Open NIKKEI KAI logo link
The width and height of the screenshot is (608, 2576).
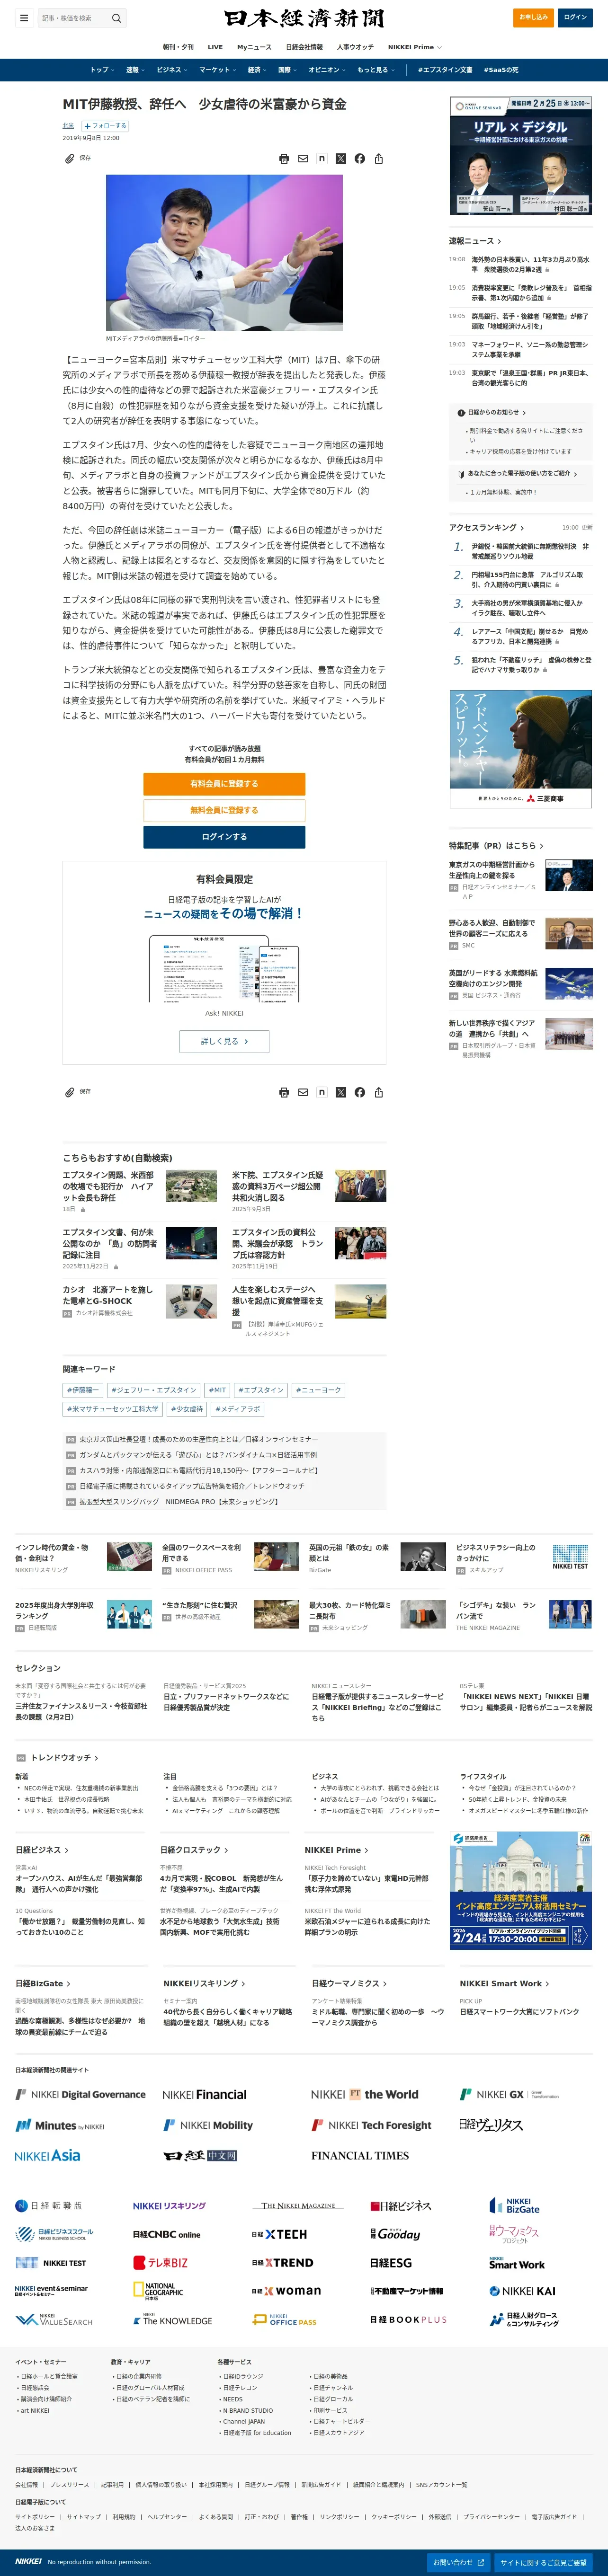522,2291
